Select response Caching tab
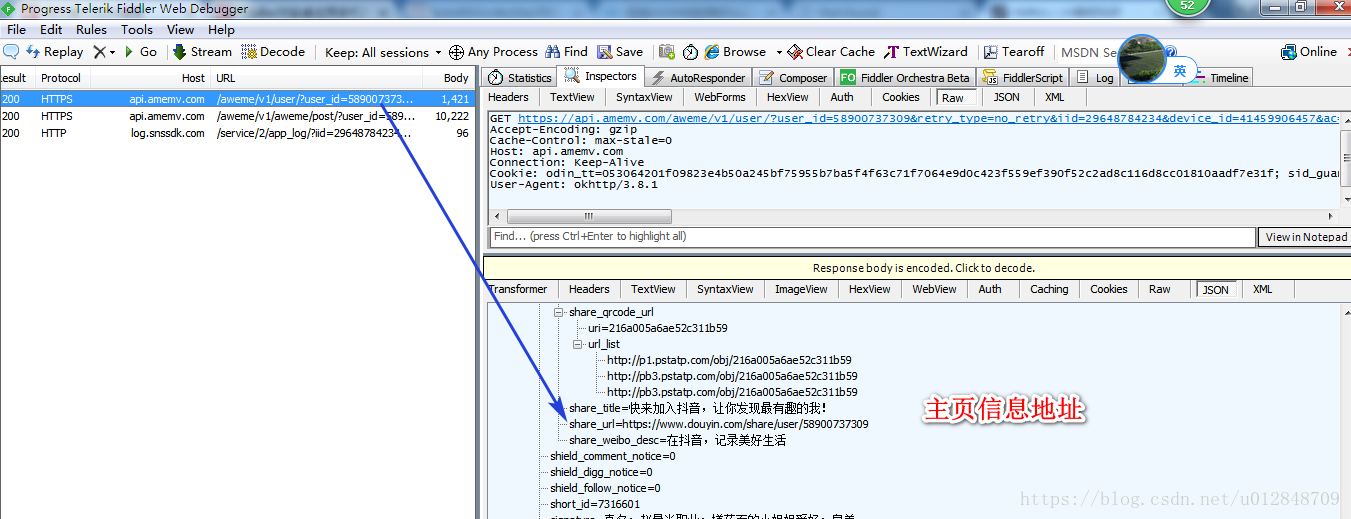This screenshot has height=519, width=1351. [1049, 289]
